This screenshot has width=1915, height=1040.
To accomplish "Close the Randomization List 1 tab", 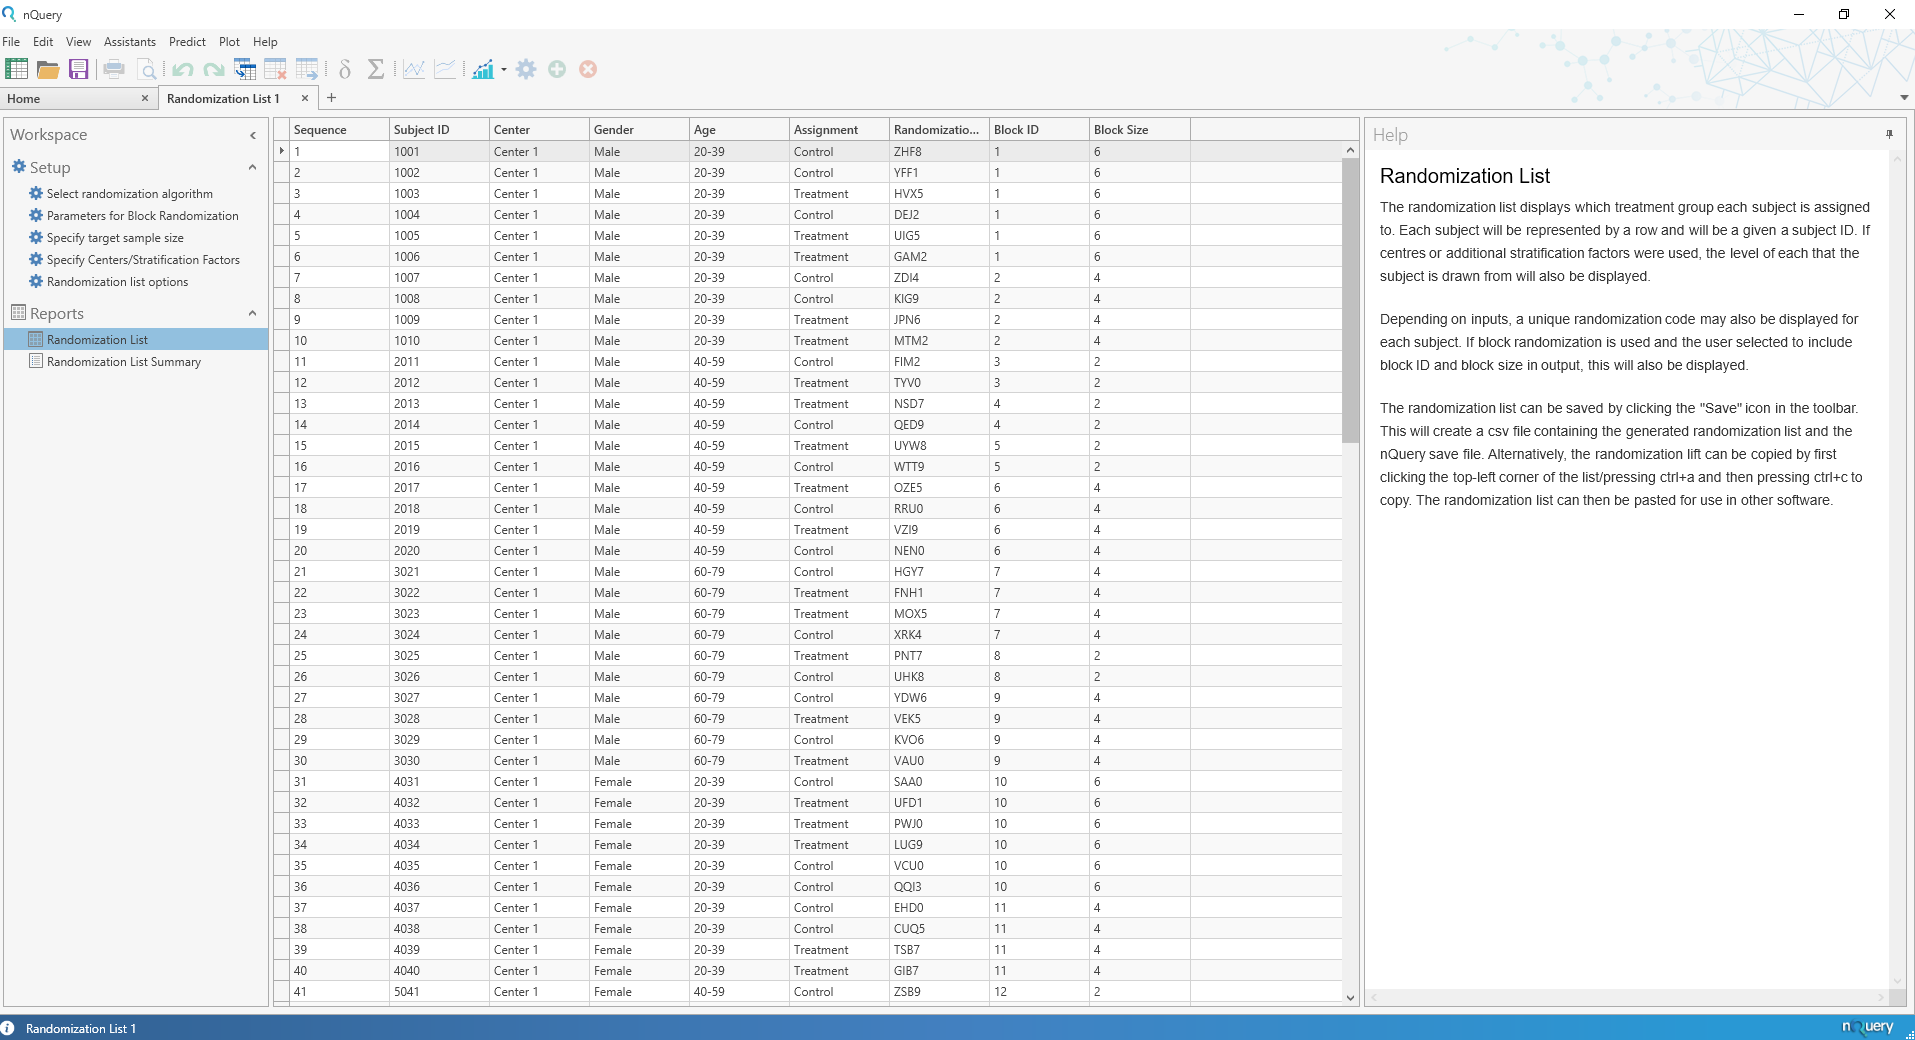I will (305, 98).
